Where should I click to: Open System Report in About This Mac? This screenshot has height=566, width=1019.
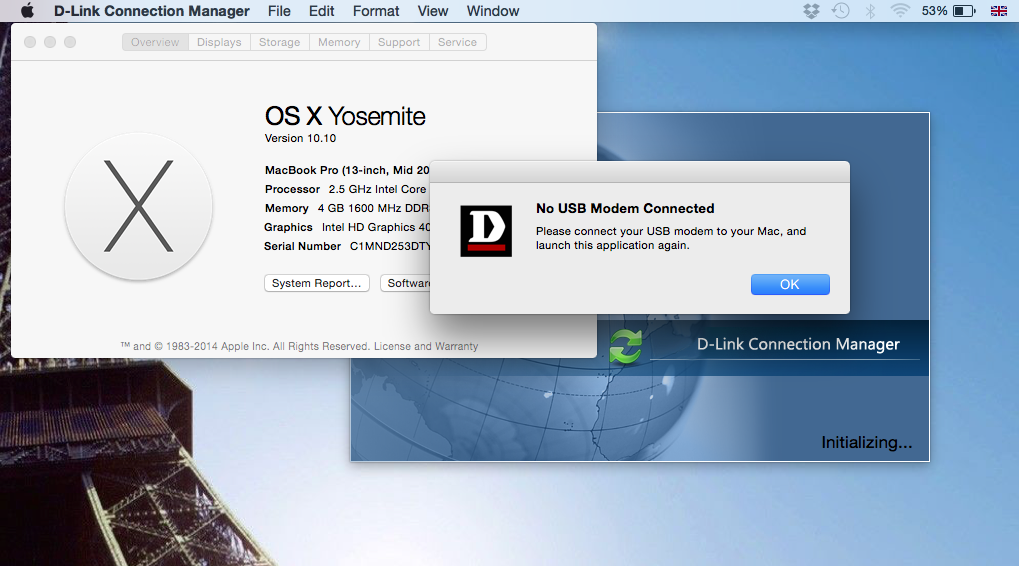[x=316, y=283]
